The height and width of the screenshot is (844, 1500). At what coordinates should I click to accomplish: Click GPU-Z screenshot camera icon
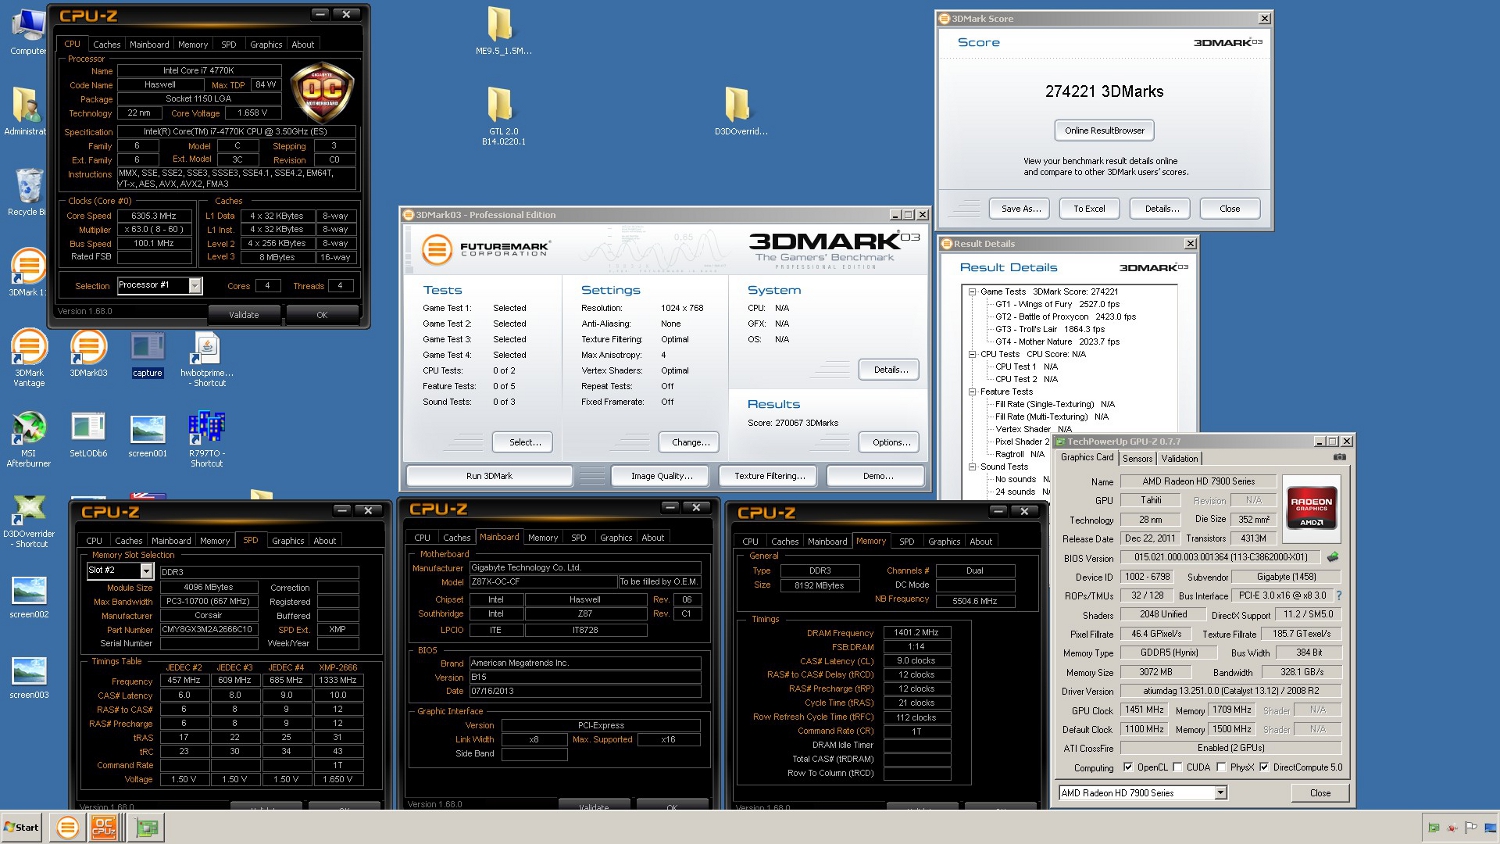(1339, 457)
